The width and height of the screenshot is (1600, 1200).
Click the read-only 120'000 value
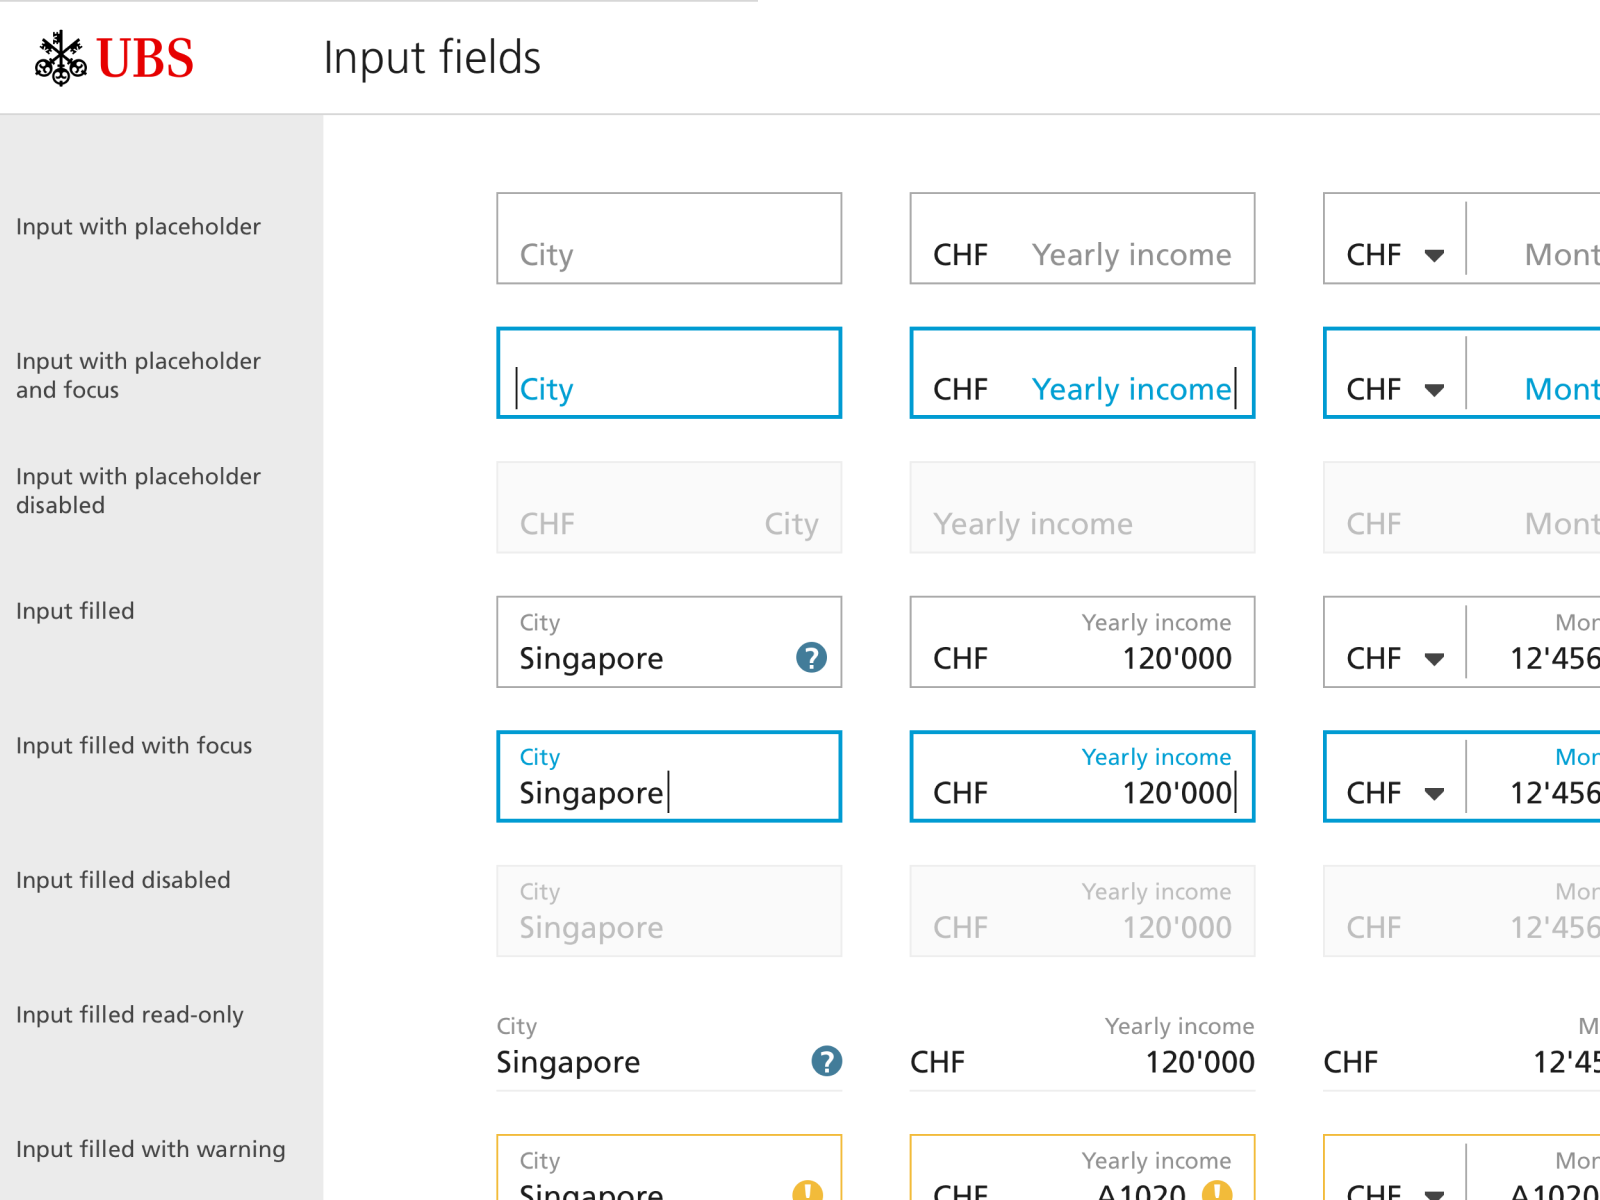(1200, 1062)
